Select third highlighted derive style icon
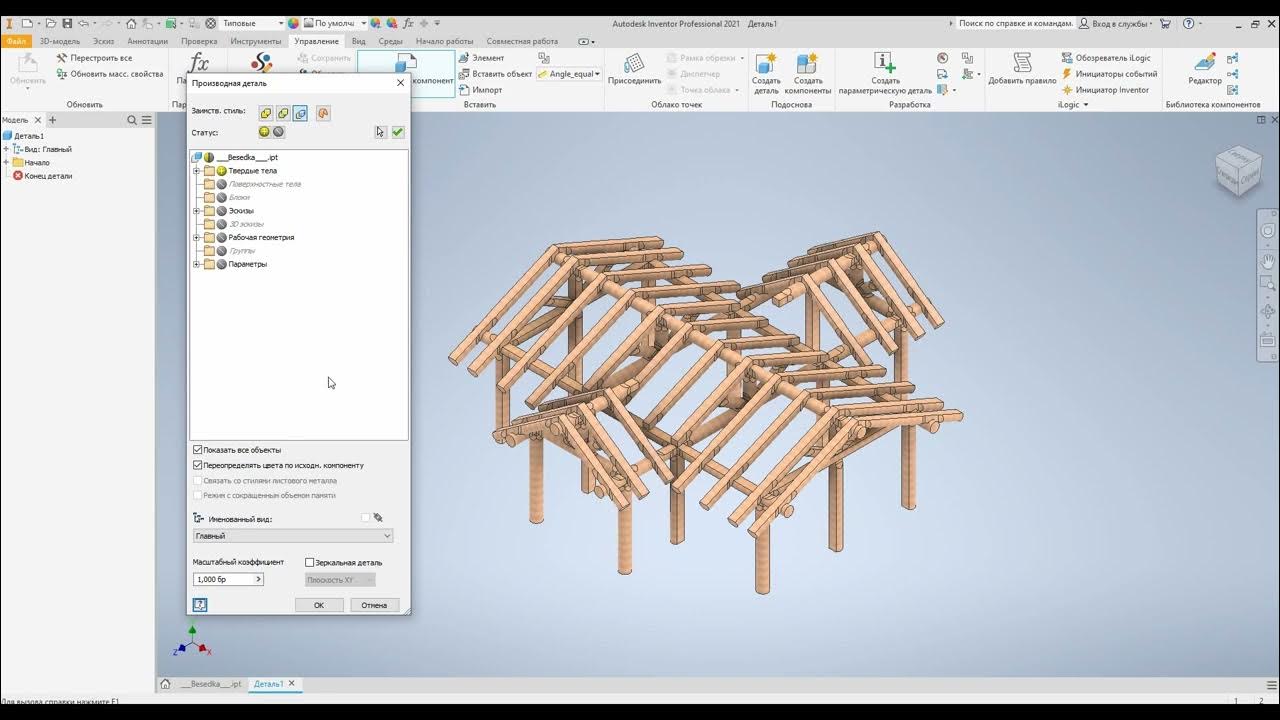Viewport: 1280px width, 720px height. [300, 113]
